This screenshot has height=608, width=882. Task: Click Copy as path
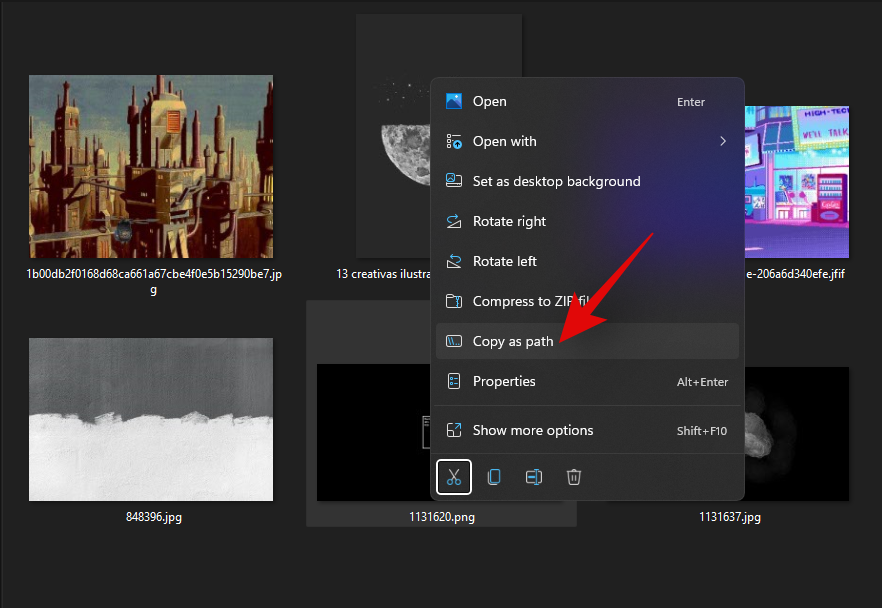point(512,341)
